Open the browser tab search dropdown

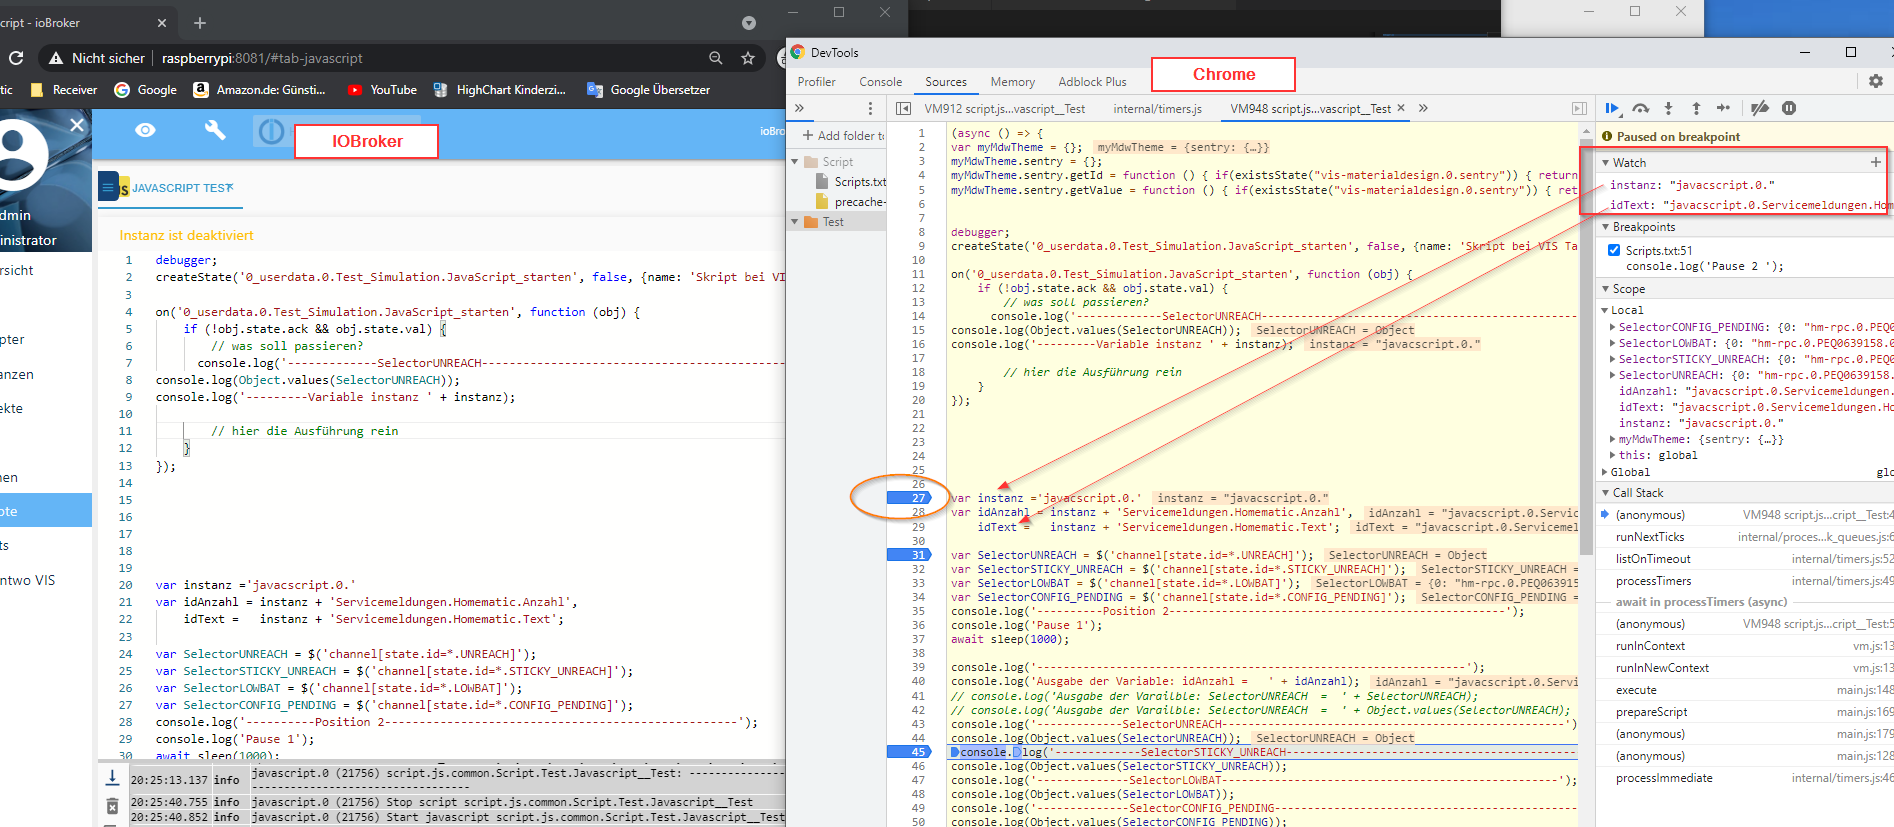(x=749, y=22)
